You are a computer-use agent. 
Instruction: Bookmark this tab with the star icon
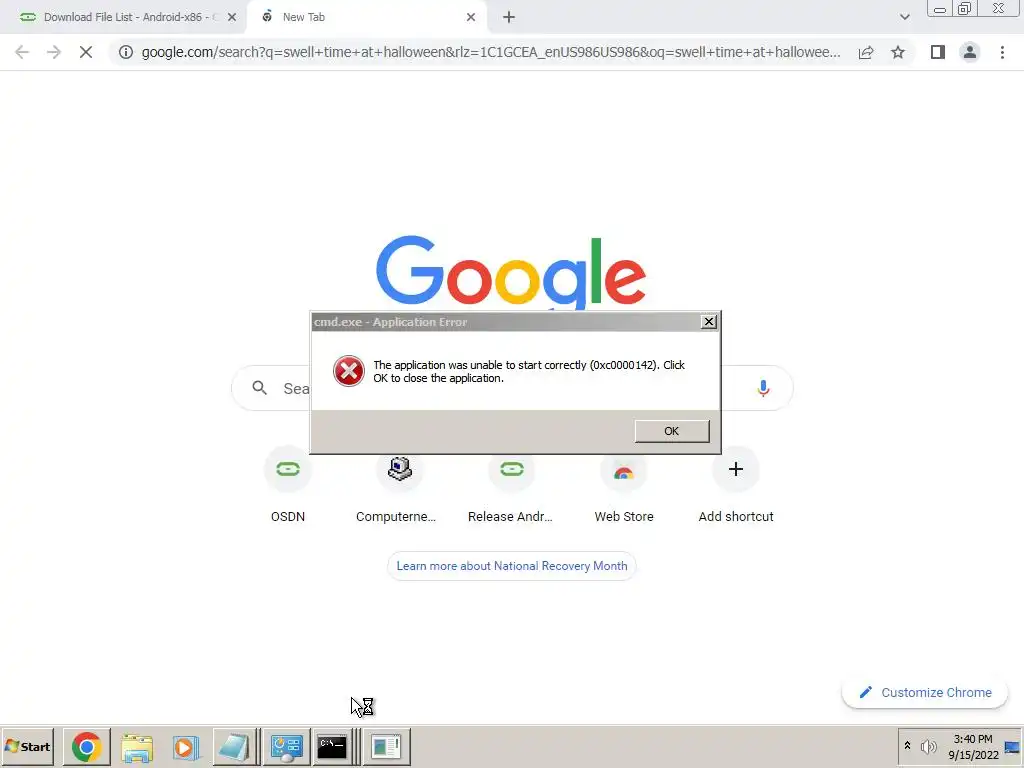(x=898, y=52)
